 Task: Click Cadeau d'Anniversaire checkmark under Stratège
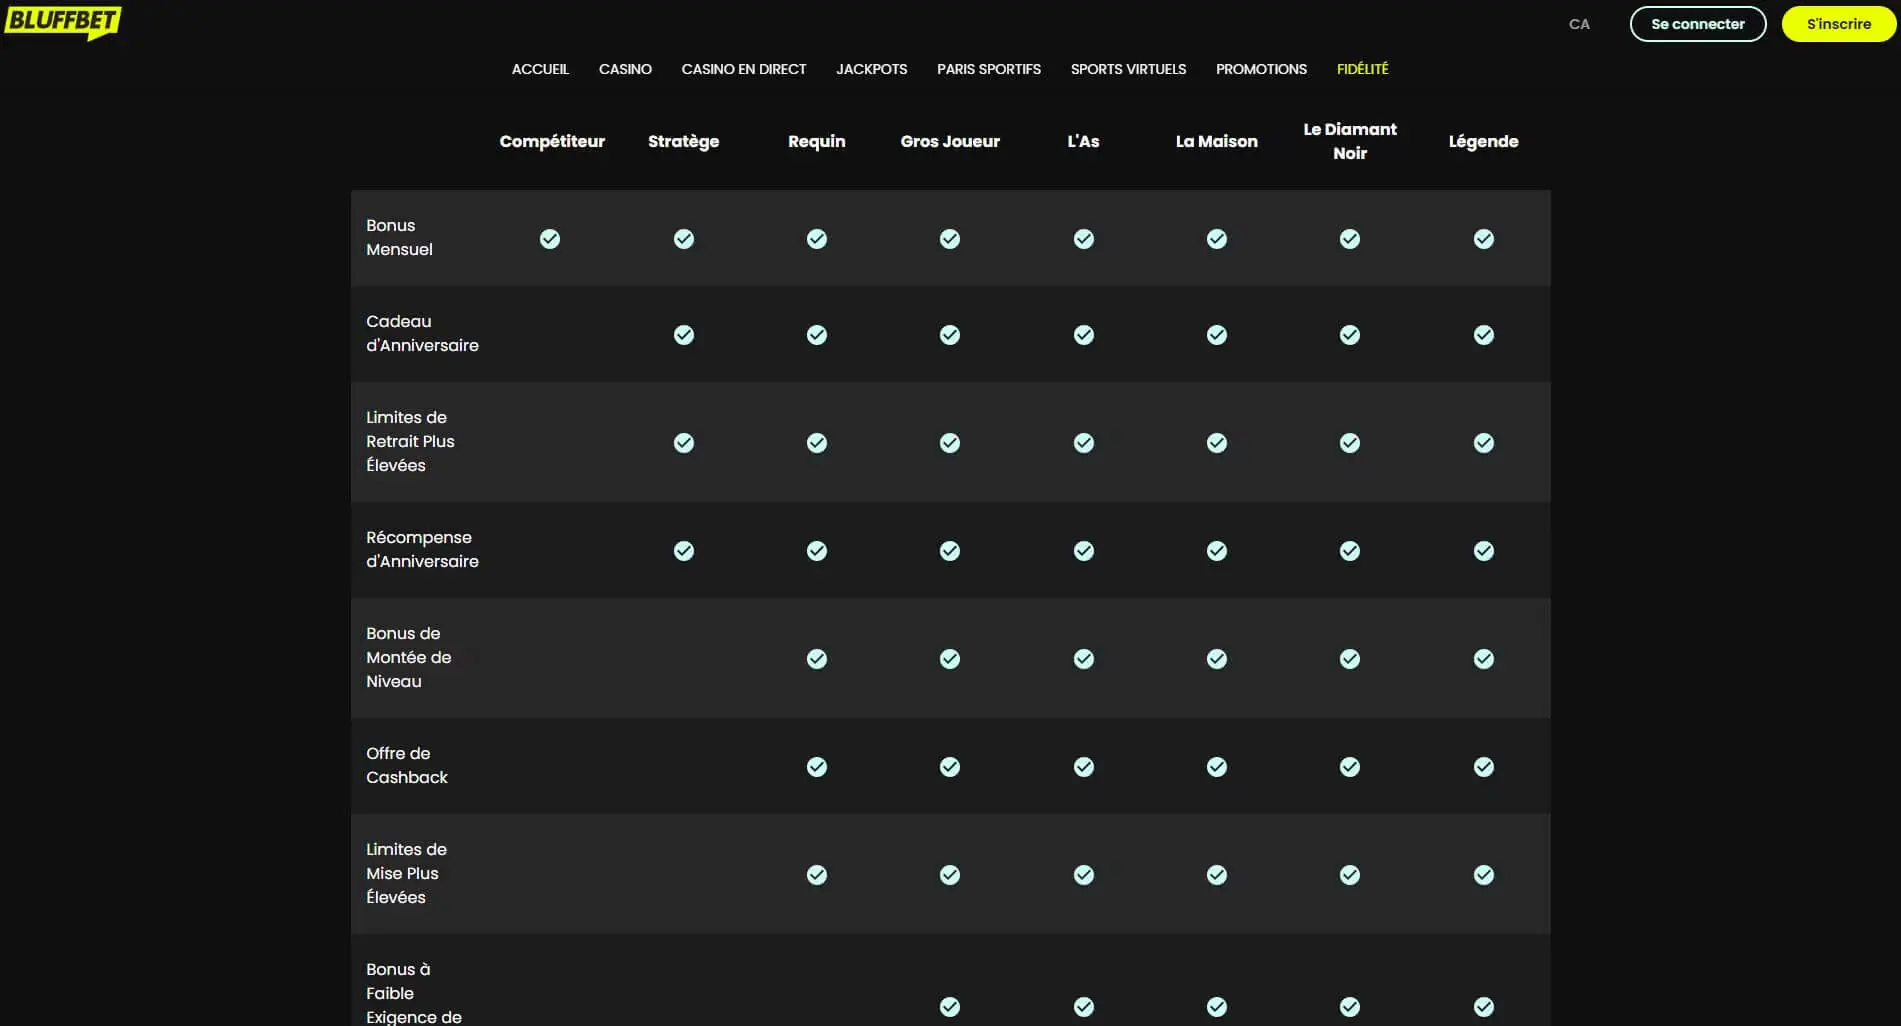(x=684, y=335)
